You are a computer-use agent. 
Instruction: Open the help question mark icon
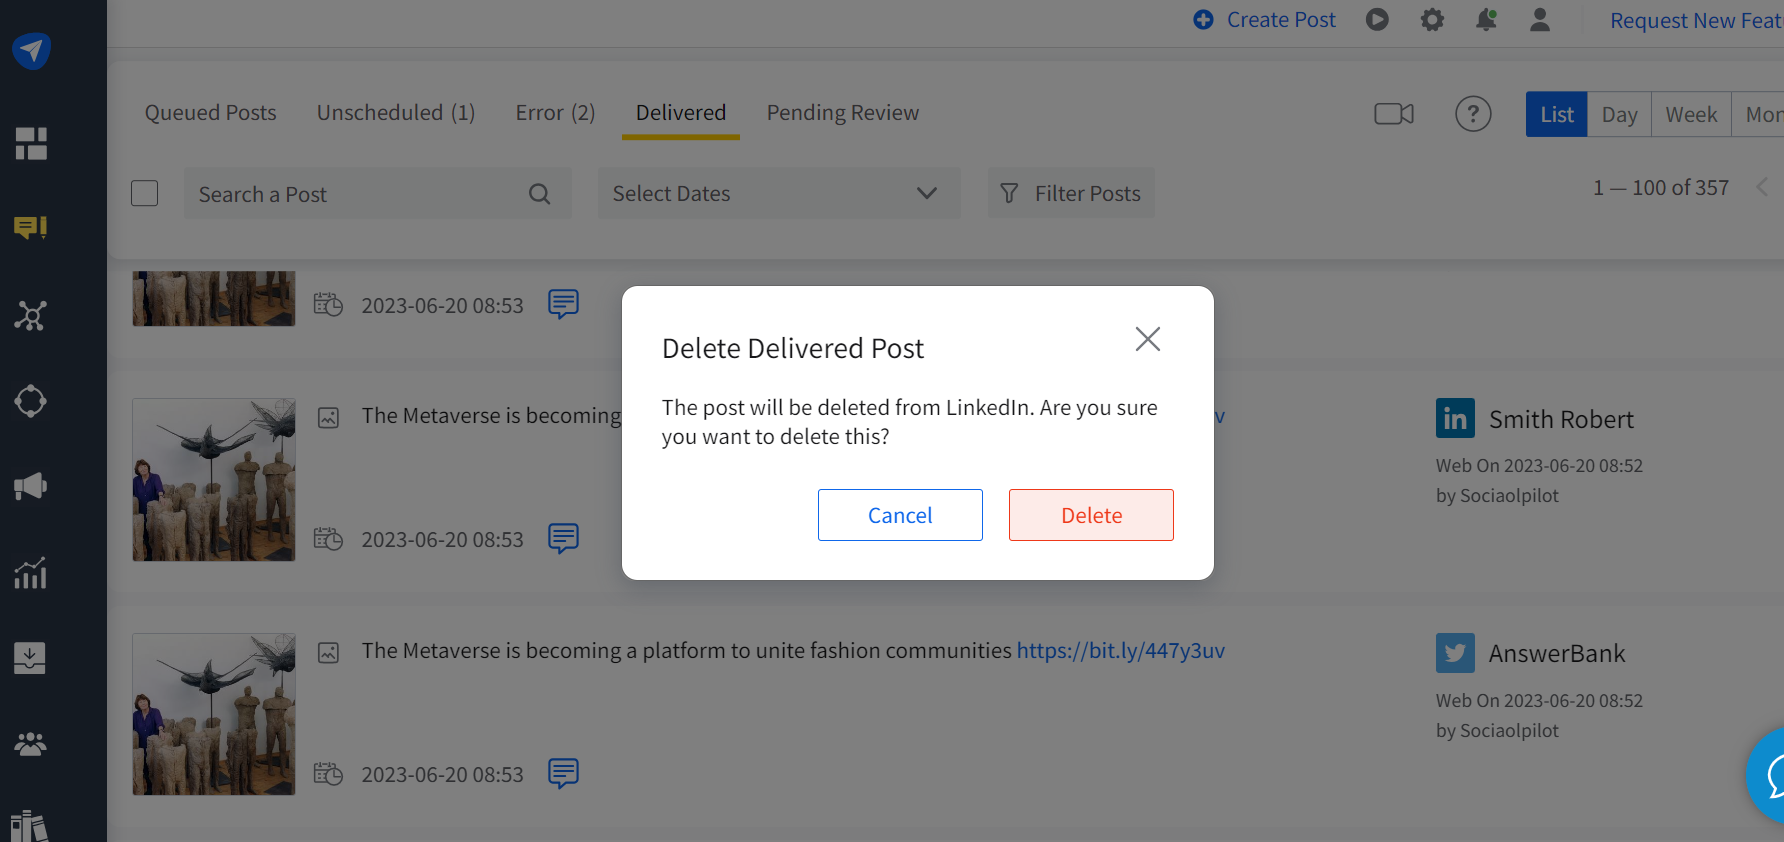[1472, 114]
